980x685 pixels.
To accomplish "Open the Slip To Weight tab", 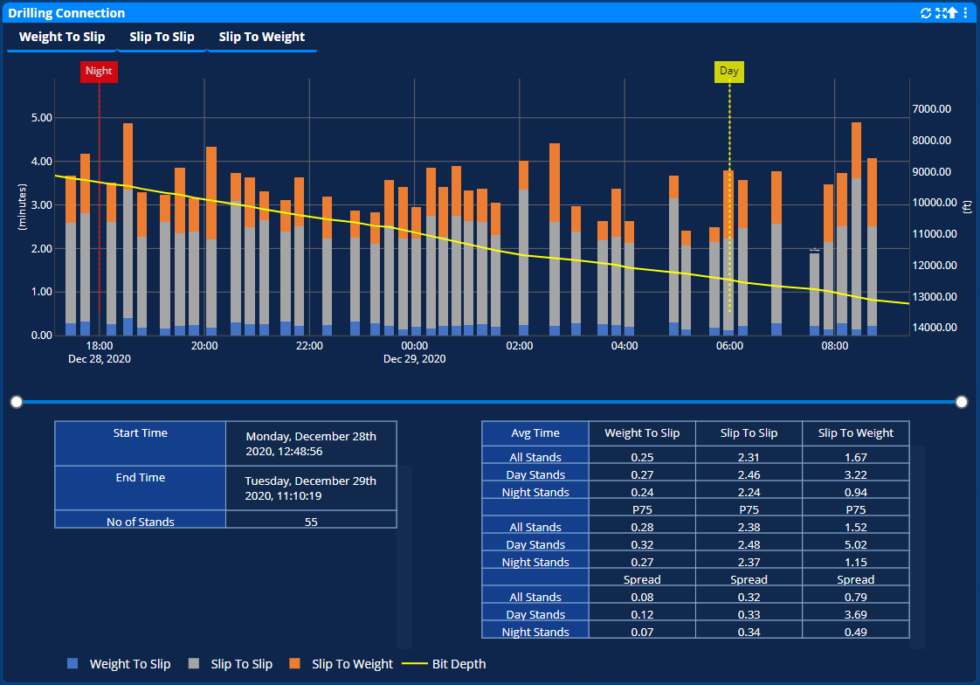I will [262, 36].
